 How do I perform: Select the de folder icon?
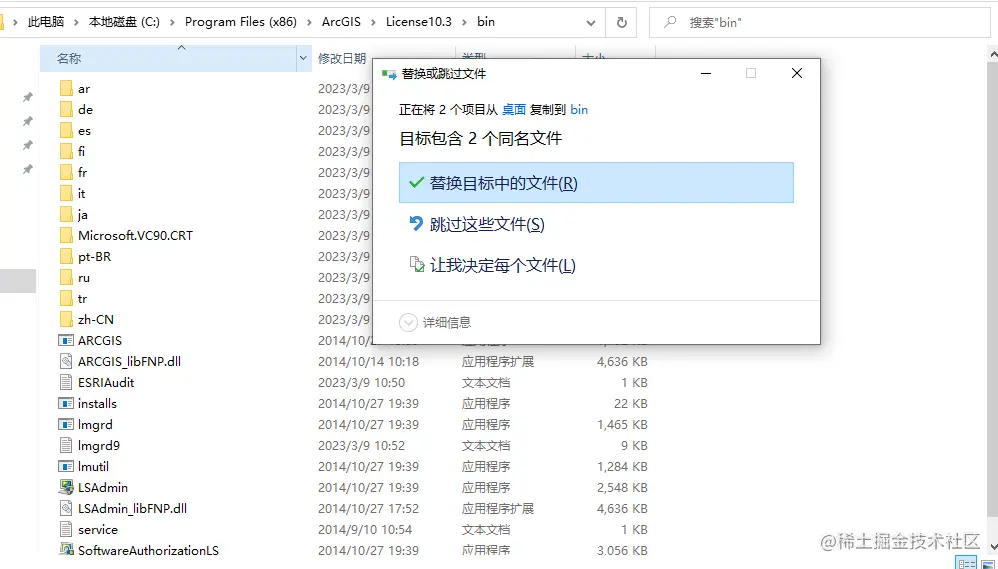click(x=66, y=109)
